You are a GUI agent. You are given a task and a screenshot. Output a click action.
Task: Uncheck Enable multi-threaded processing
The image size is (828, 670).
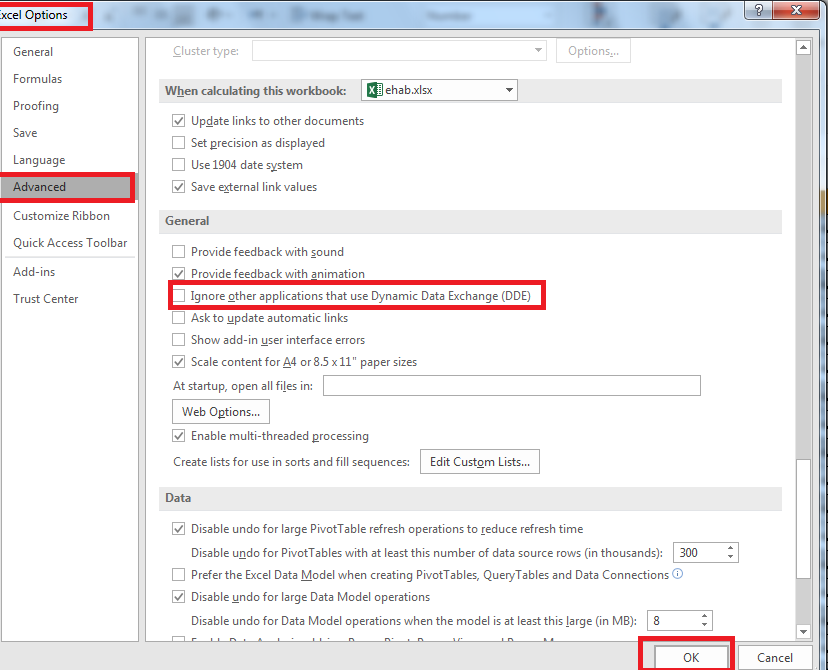(178, 436)
